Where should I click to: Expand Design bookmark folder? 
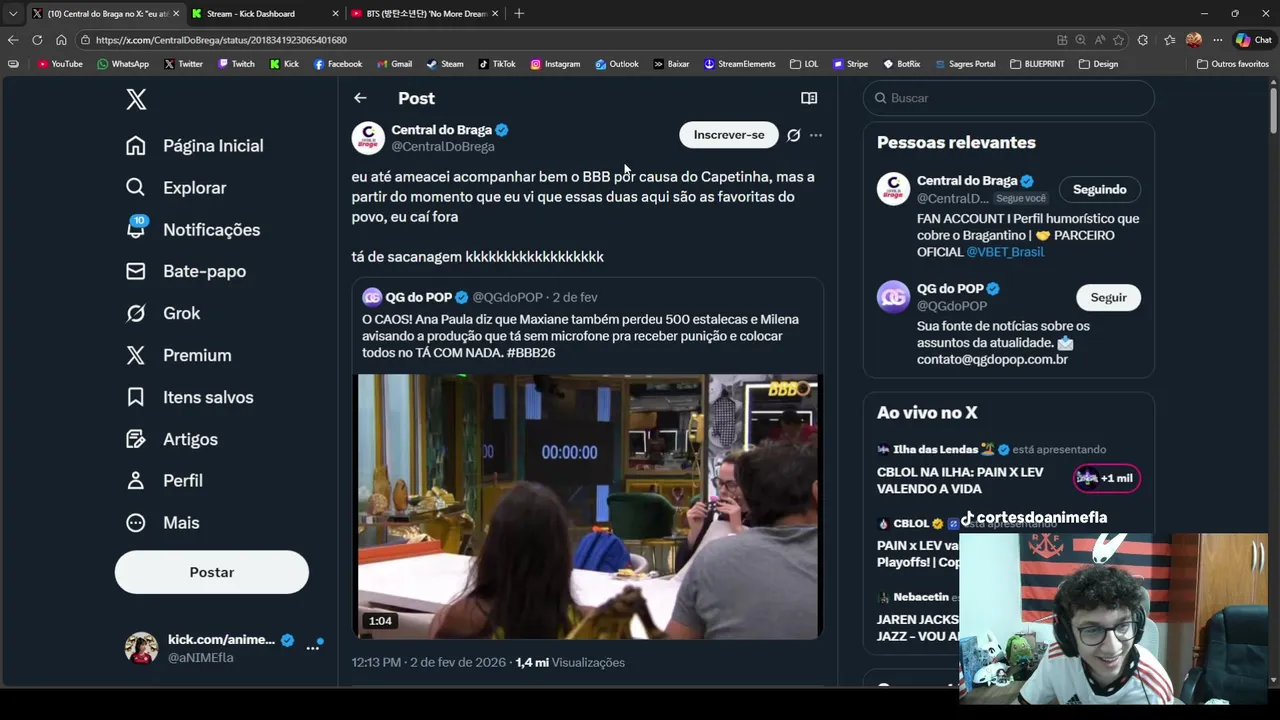tap(1098, 64)
